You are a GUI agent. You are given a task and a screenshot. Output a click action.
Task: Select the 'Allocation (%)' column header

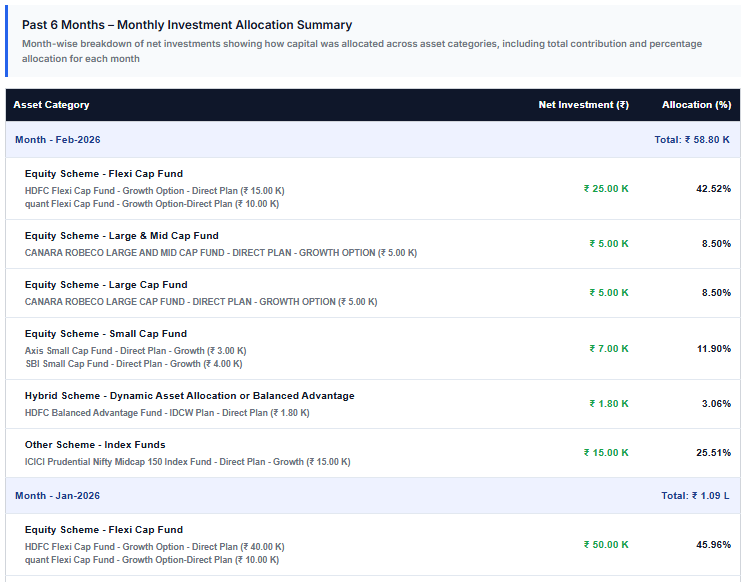(x=696, y=105)
